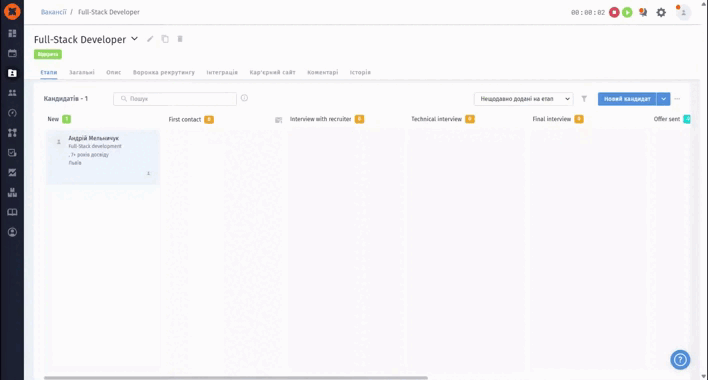This screenshot has height=380, width=708.
Task: Open the settings gear icon
Action: [661, 13]
